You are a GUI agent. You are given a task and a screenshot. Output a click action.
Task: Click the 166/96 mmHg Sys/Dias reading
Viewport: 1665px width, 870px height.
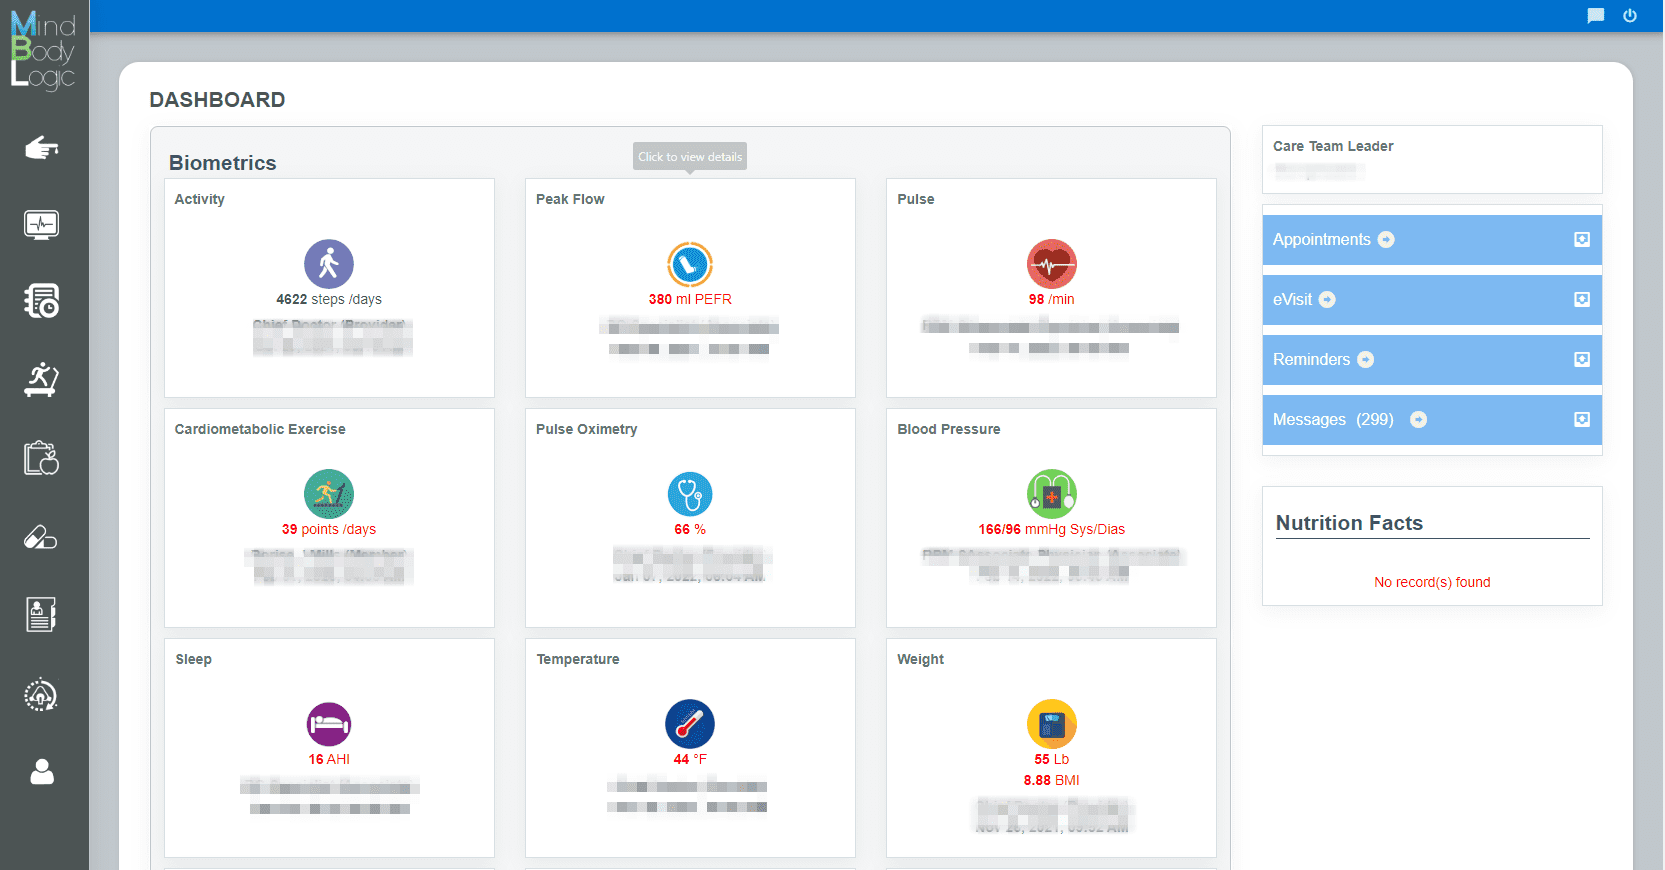(1052, 529)
